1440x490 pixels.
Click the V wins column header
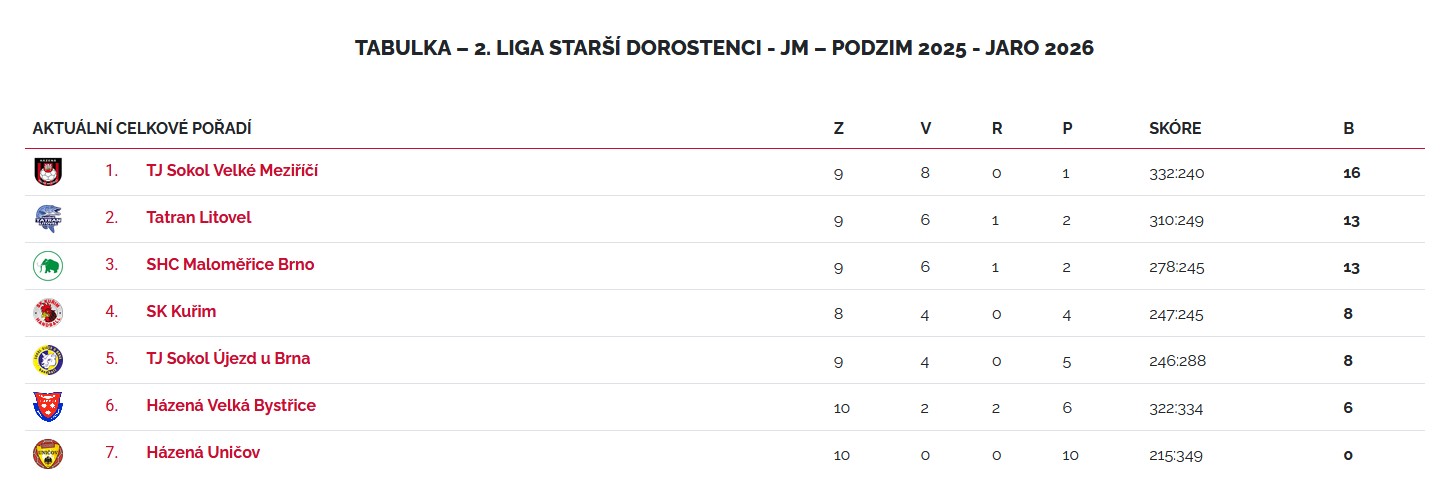point(926,129)
